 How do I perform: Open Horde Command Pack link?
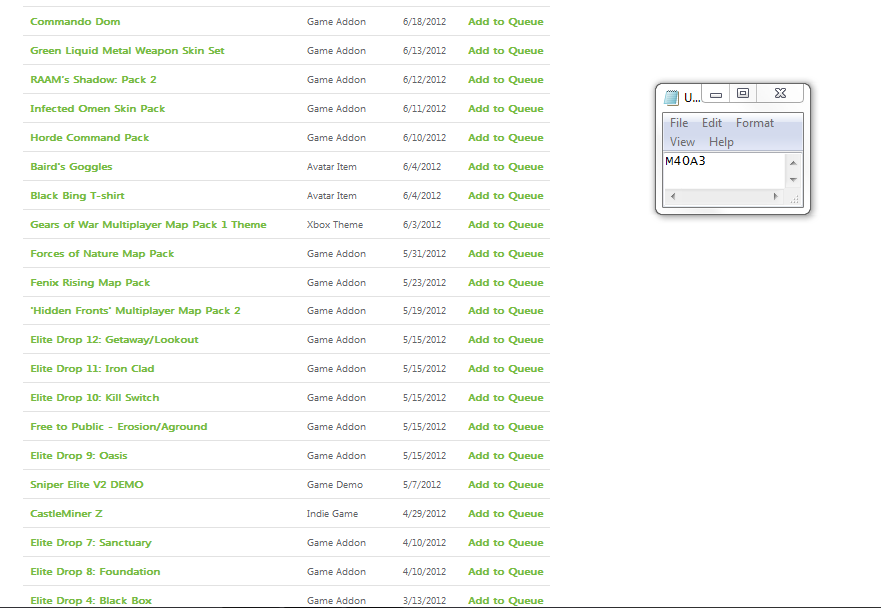point(89,138)
